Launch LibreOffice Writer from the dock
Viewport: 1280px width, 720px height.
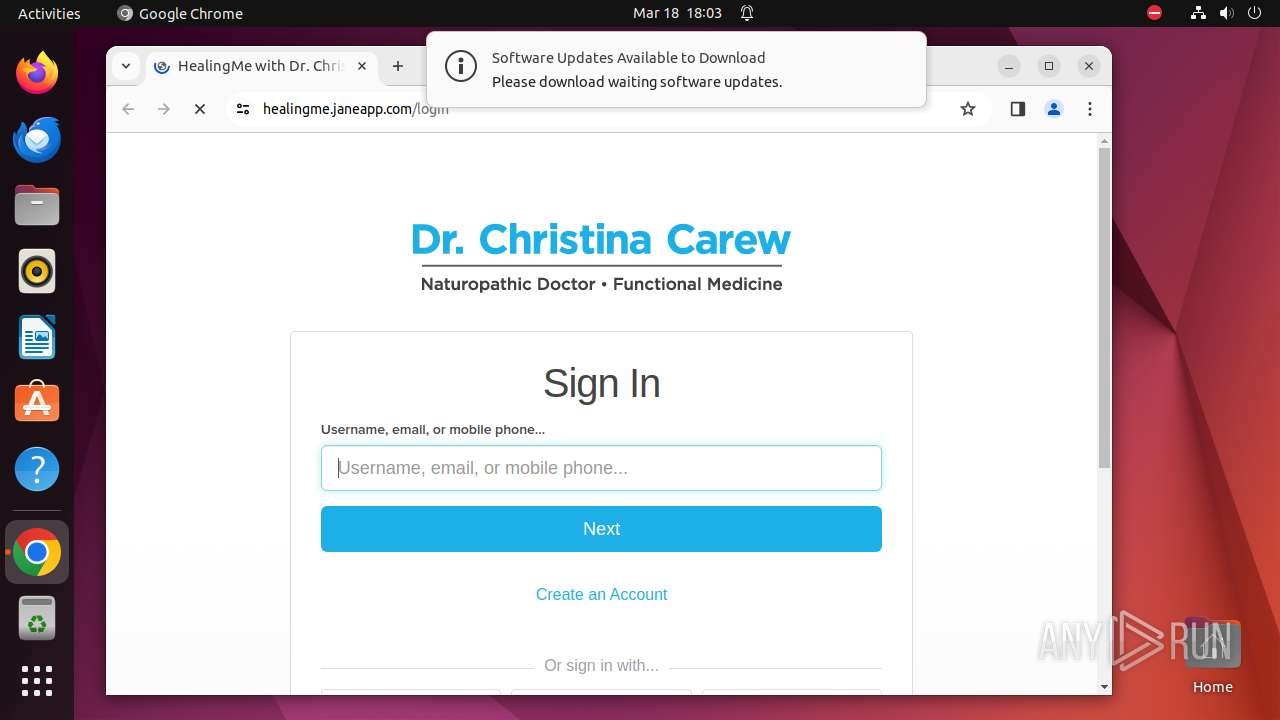pyautogui.click(x=37, y=337)
